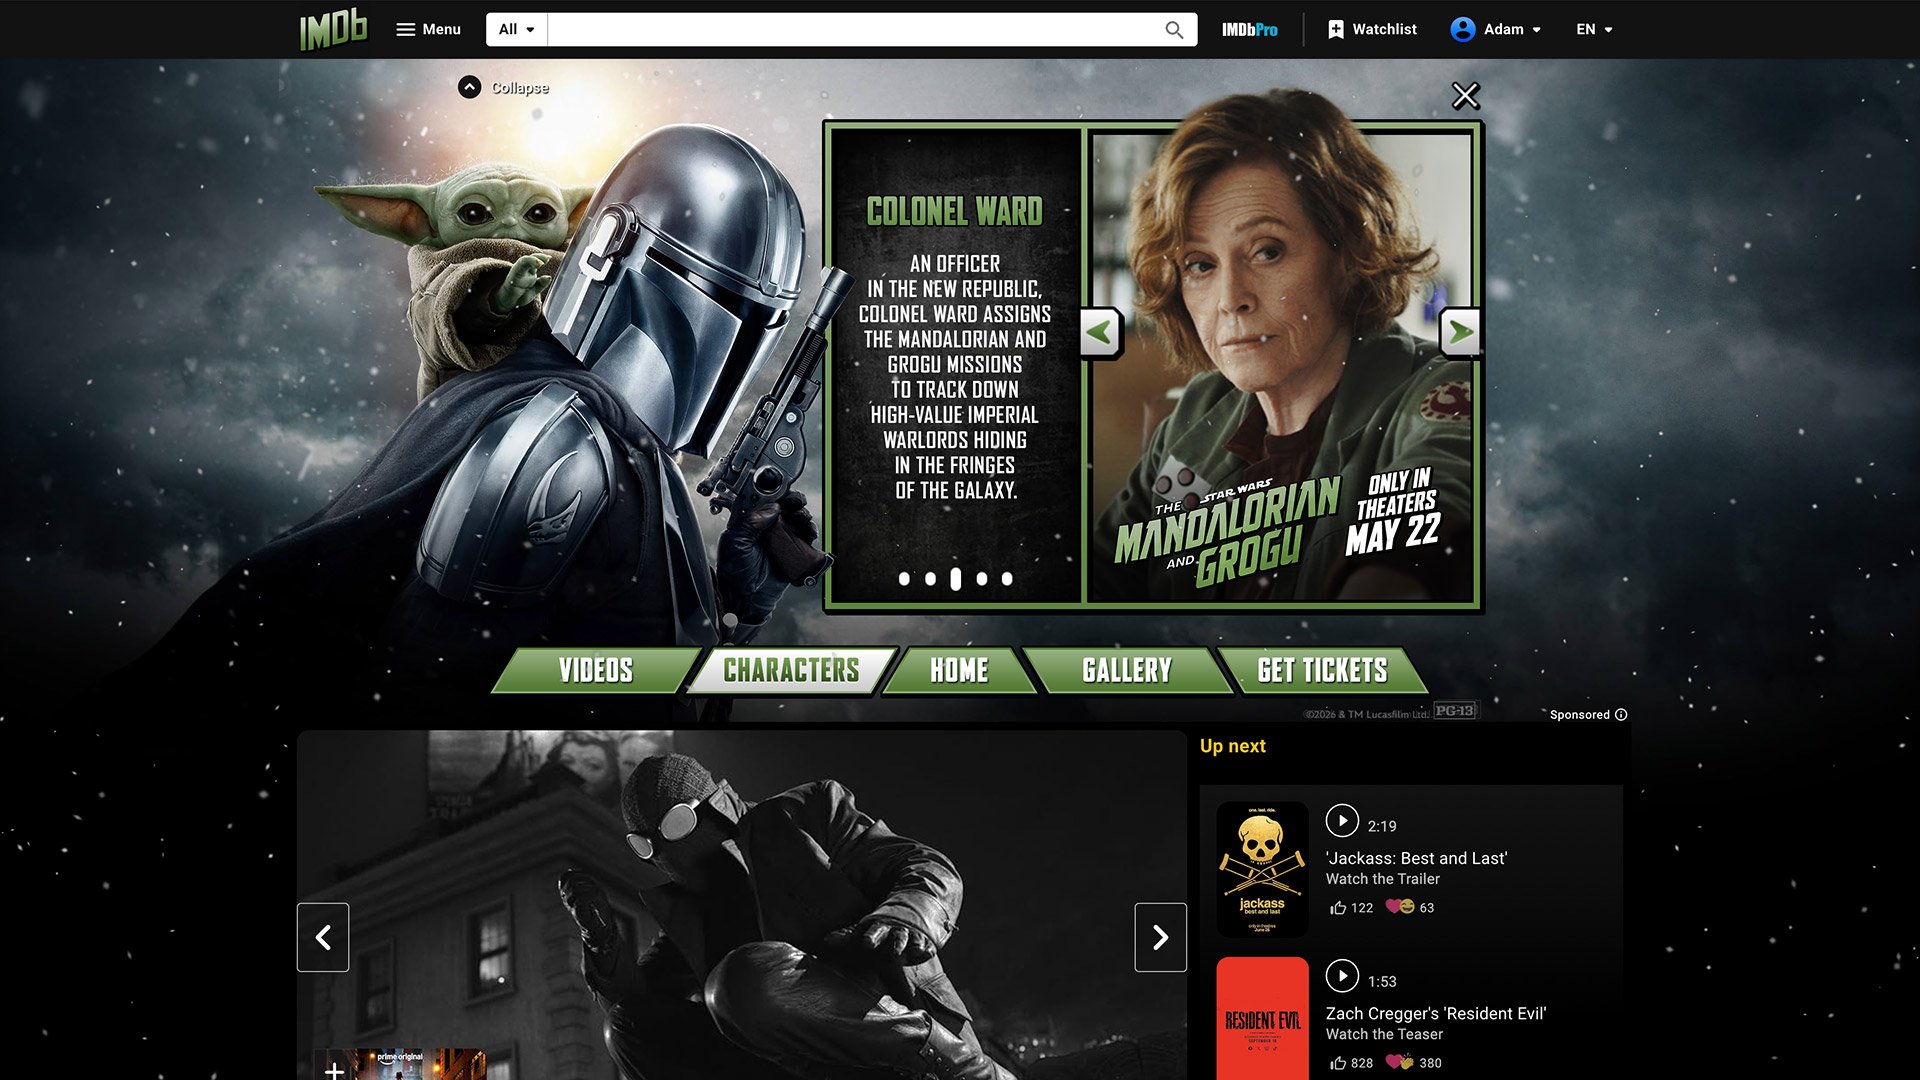Open Zach Cregger's 'Resident Evil' title text
The height and width of the screenshot is (1080, 1920).
[x=1436, y=1013]
